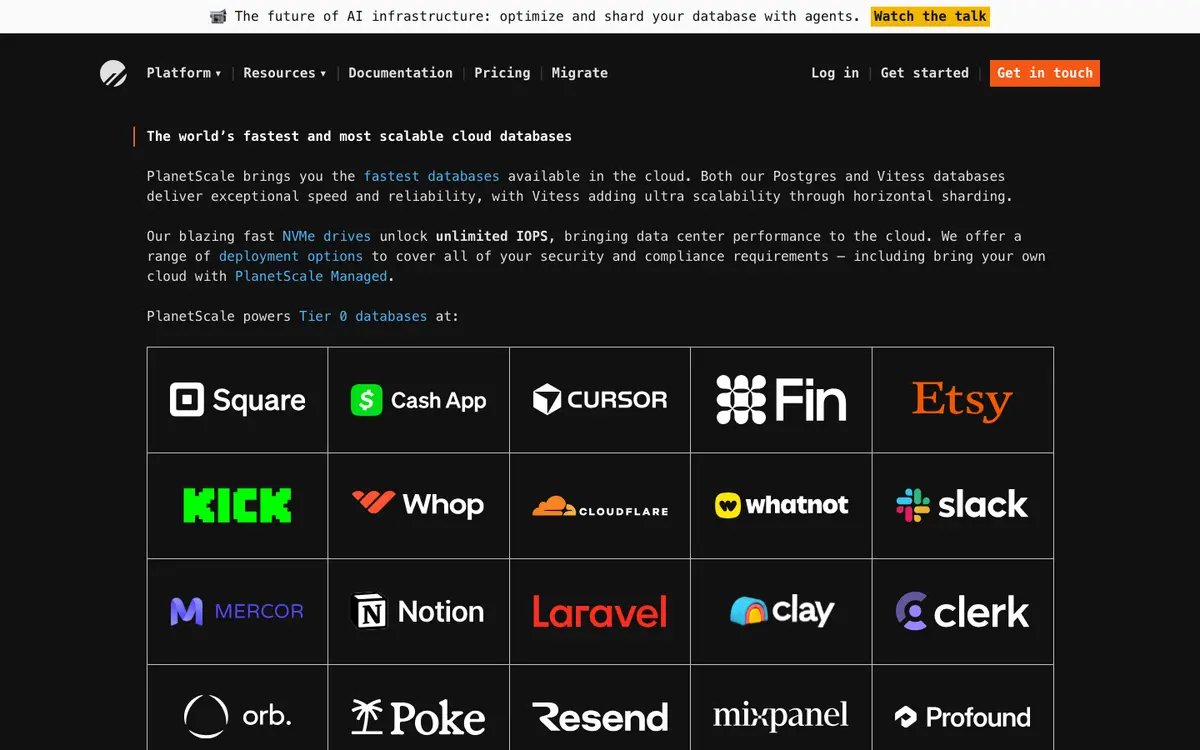
Task: Follow the Tier 0 databases link
Action: (363, 316)
